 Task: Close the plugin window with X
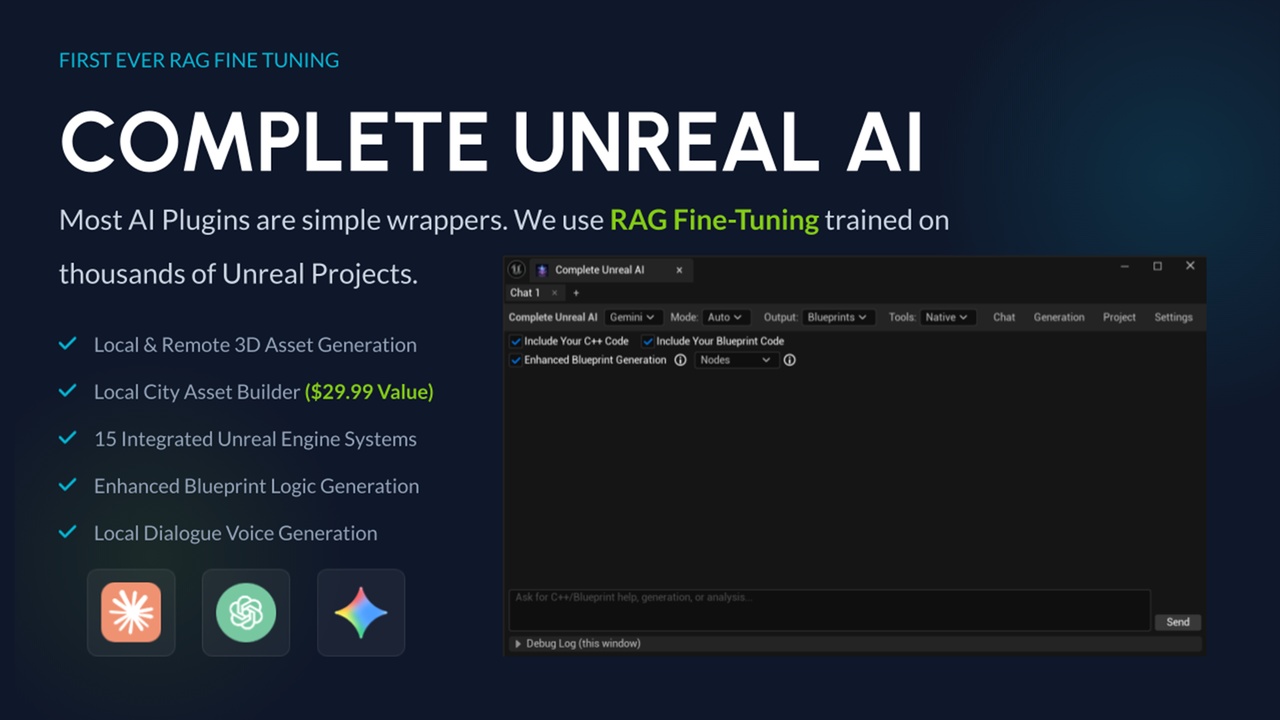(x=1190, y=266)
